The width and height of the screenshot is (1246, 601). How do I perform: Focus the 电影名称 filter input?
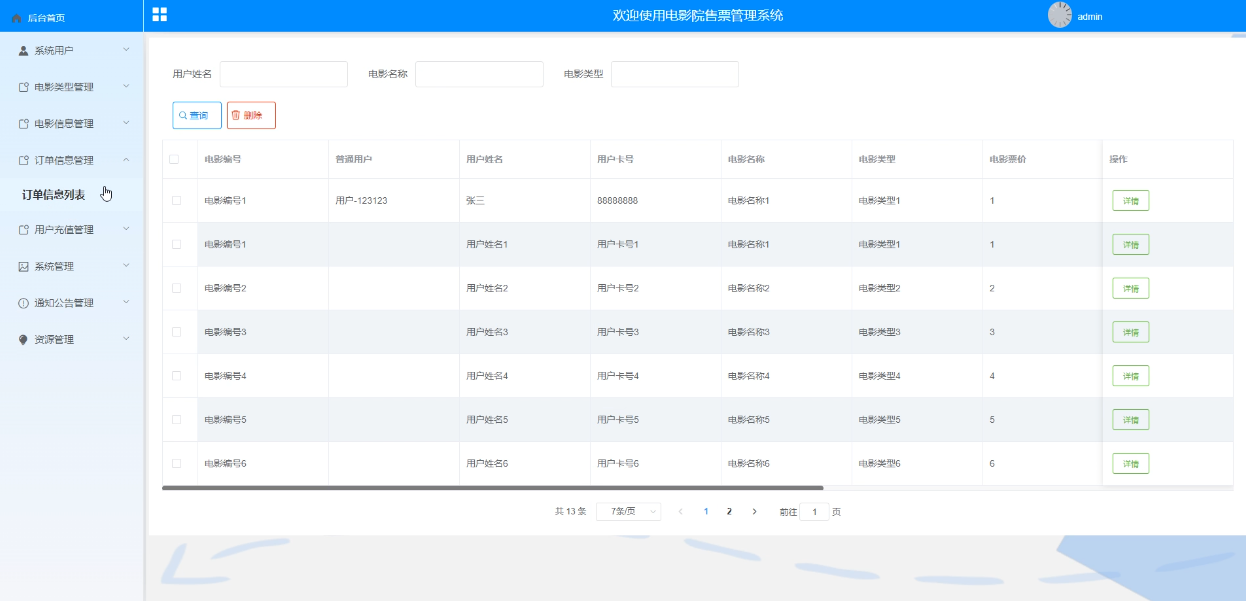pyautogui.click(x=479, y=74)
